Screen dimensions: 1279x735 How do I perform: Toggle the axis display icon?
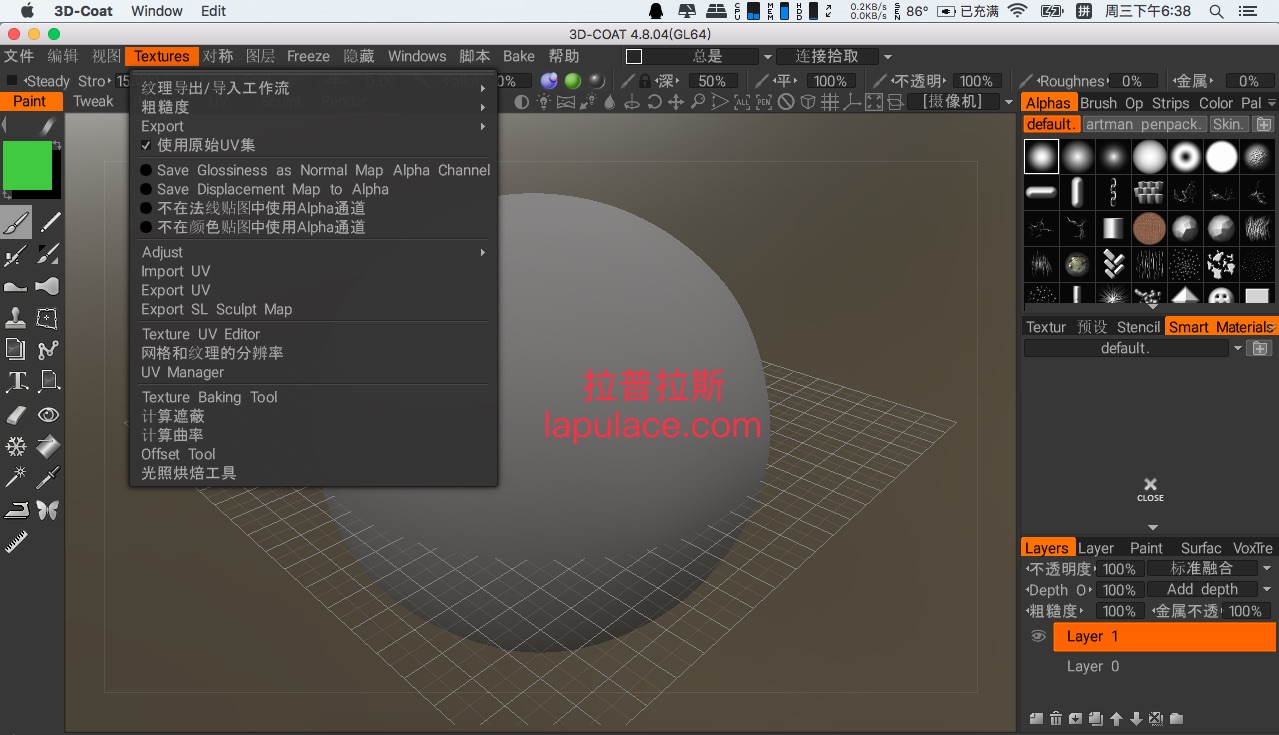click(x=852, y=102)
